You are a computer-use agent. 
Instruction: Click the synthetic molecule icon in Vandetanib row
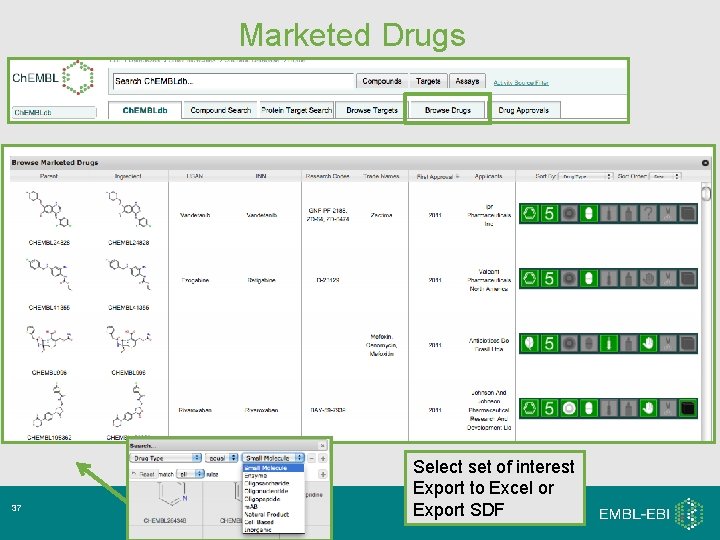pyautogui.click(x=529, y=214)
